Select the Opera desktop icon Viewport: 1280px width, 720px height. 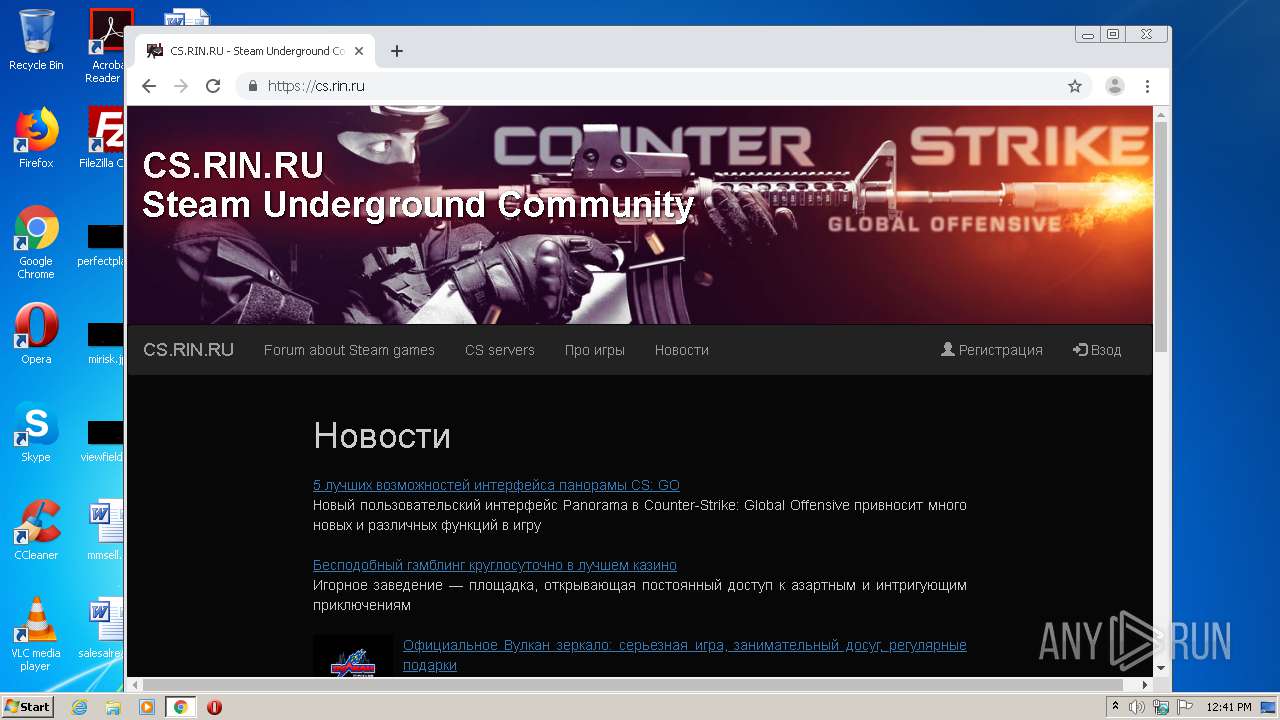coord(36,334)
